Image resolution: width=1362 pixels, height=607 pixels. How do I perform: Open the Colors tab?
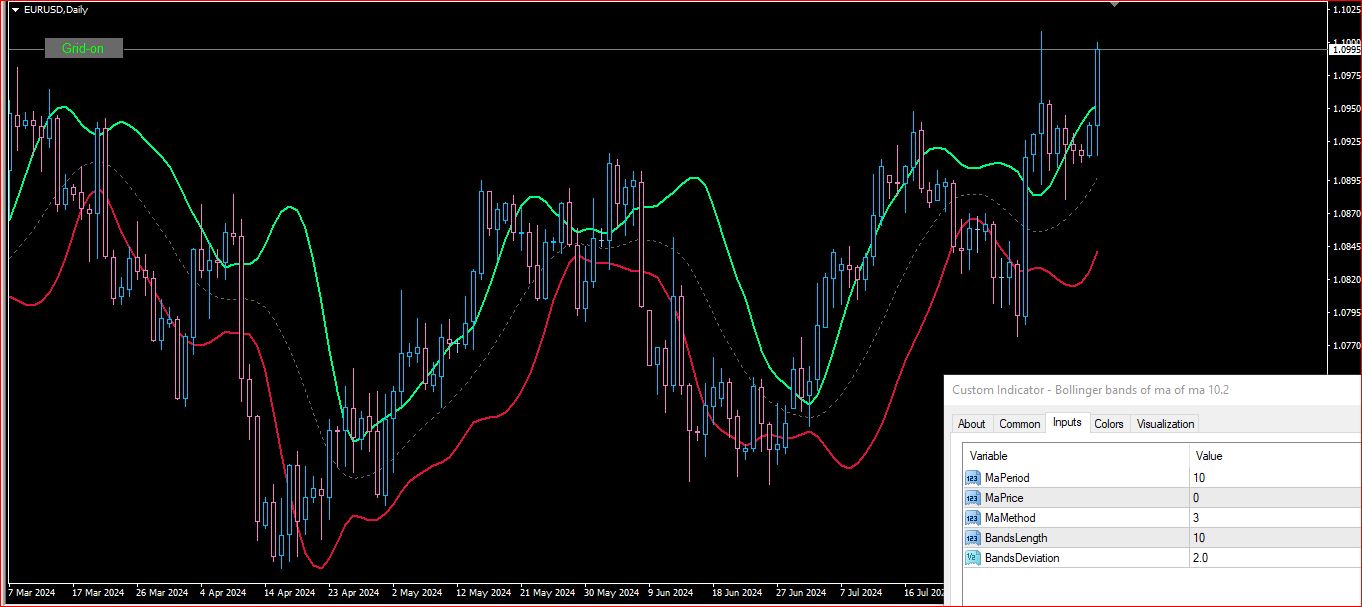click(1109, 424)
